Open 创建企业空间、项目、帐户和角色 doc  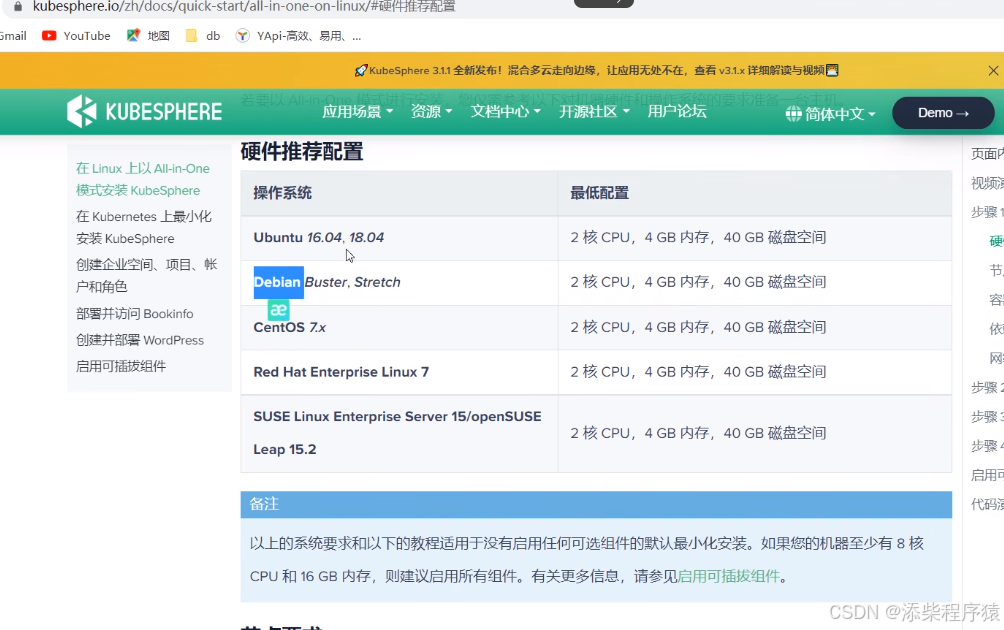pyautogui.click(x=147, y=275)
